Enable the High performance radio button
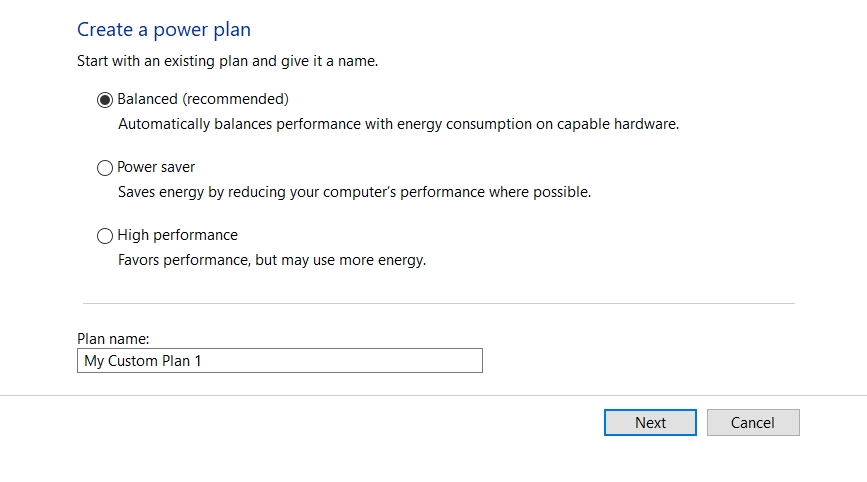This screenshot has width=867, height=482. click(105, 236)
